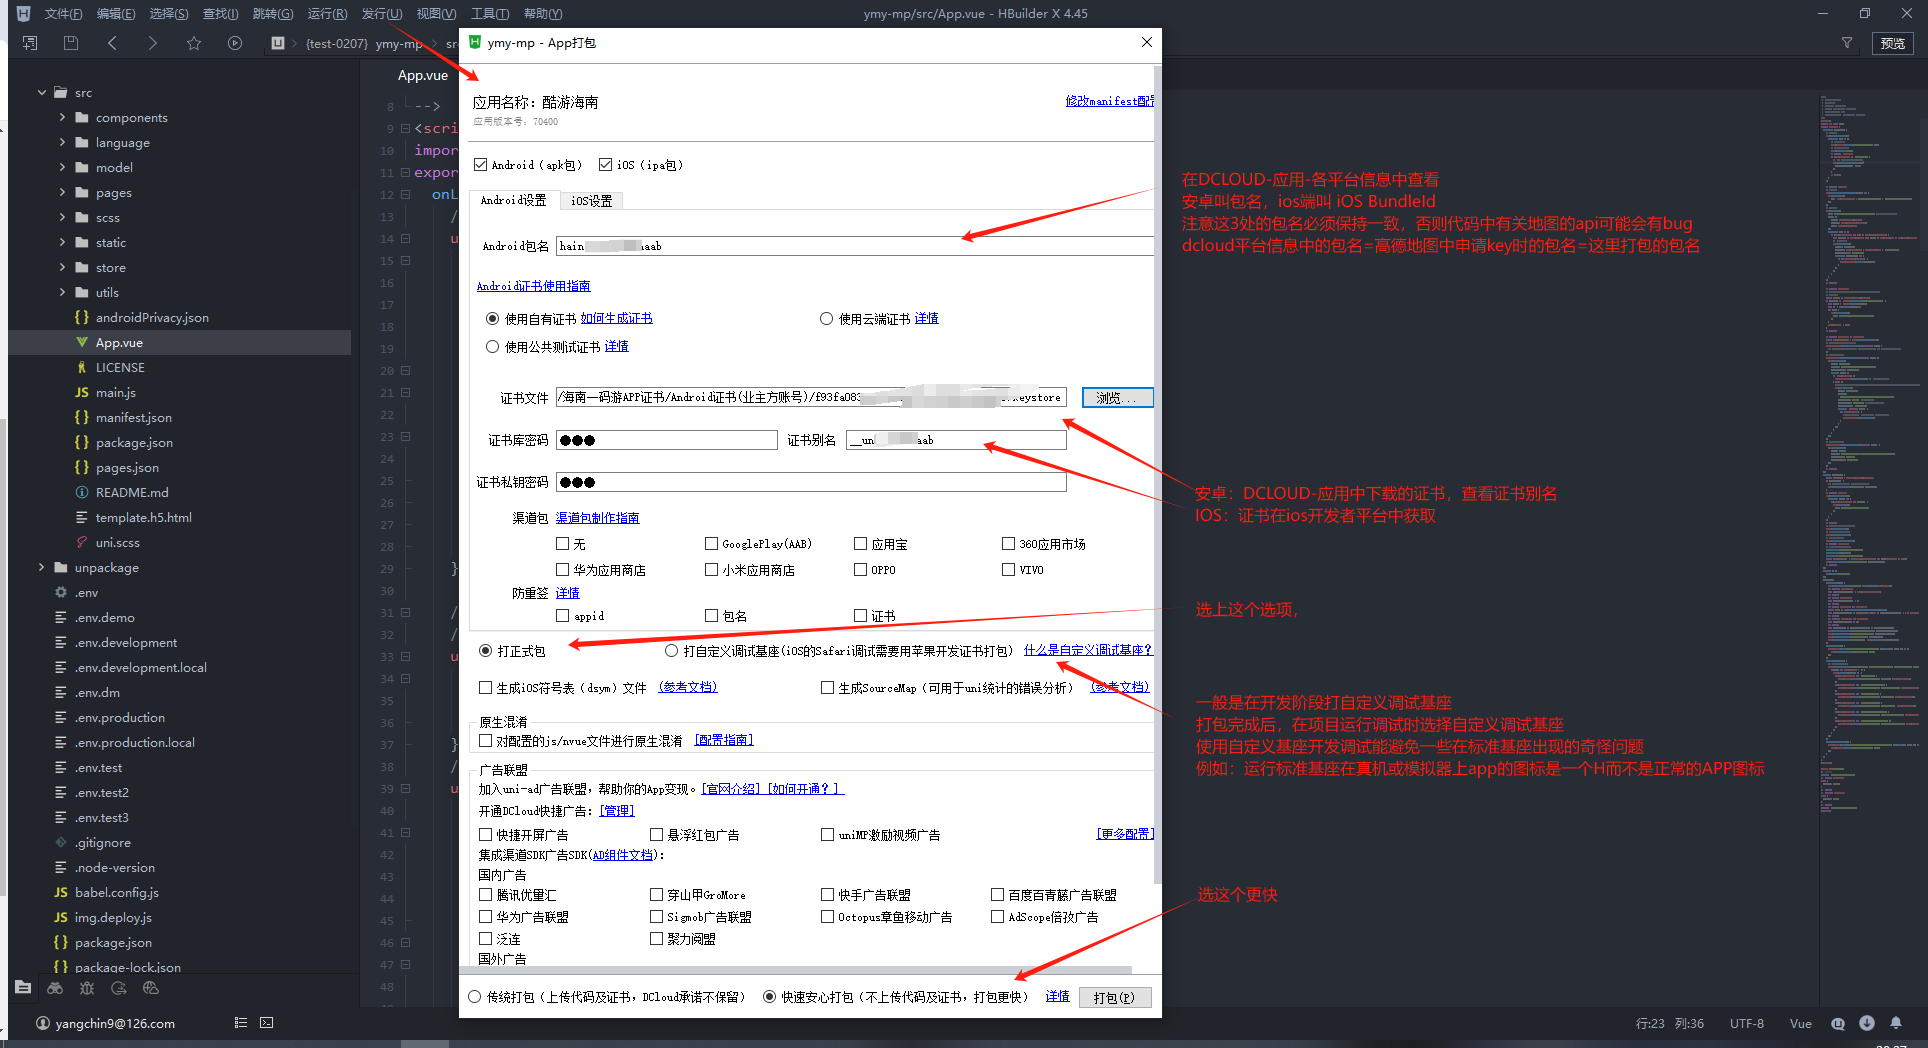Open the binoculars search panel icon
Screen dimensions: 1928x1048
[x=55, y=988]
